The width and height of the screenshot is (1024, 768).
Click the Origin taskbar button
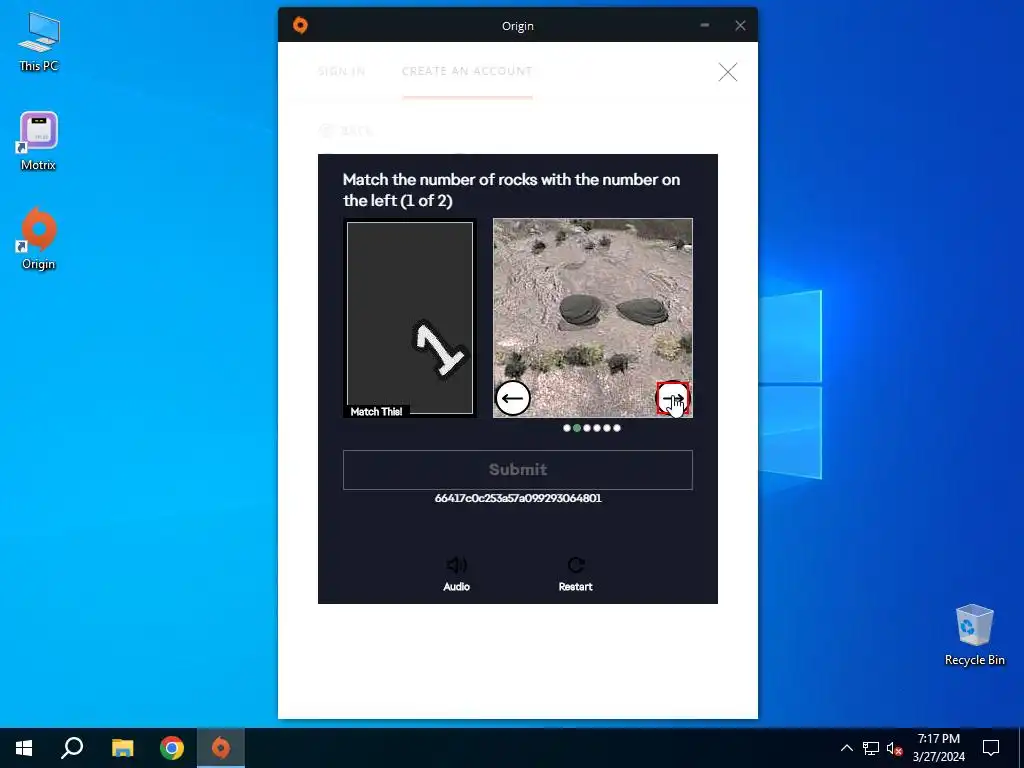pyautogui.click(x=221, y=748)
